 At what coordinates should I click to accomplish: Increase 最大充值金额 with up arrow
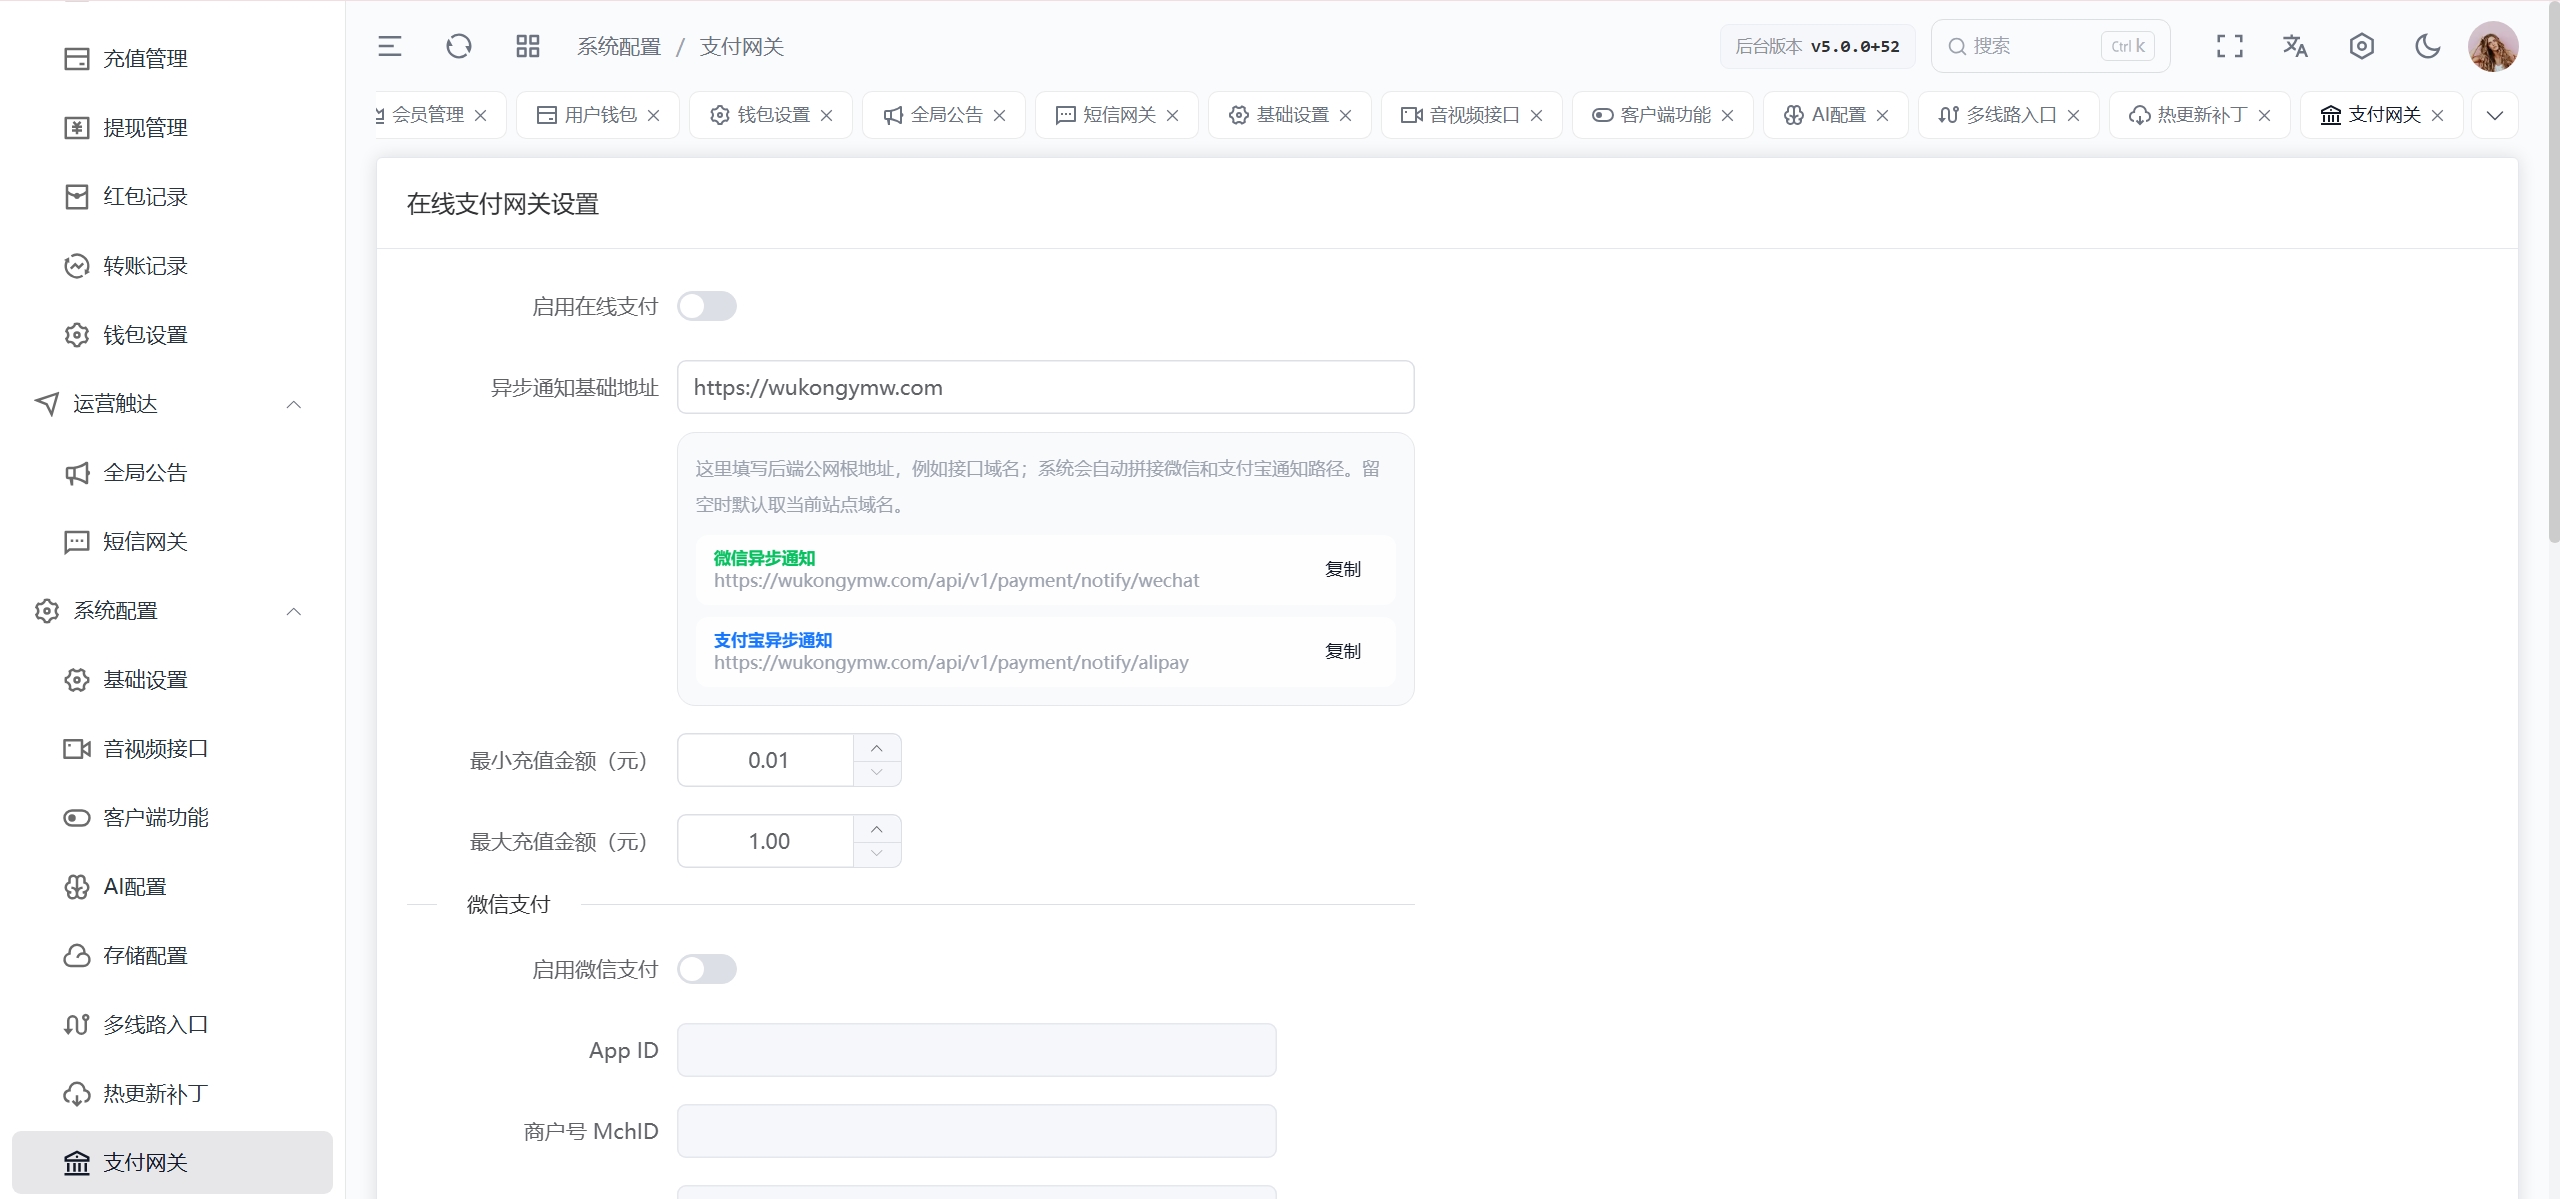(877, 829)
